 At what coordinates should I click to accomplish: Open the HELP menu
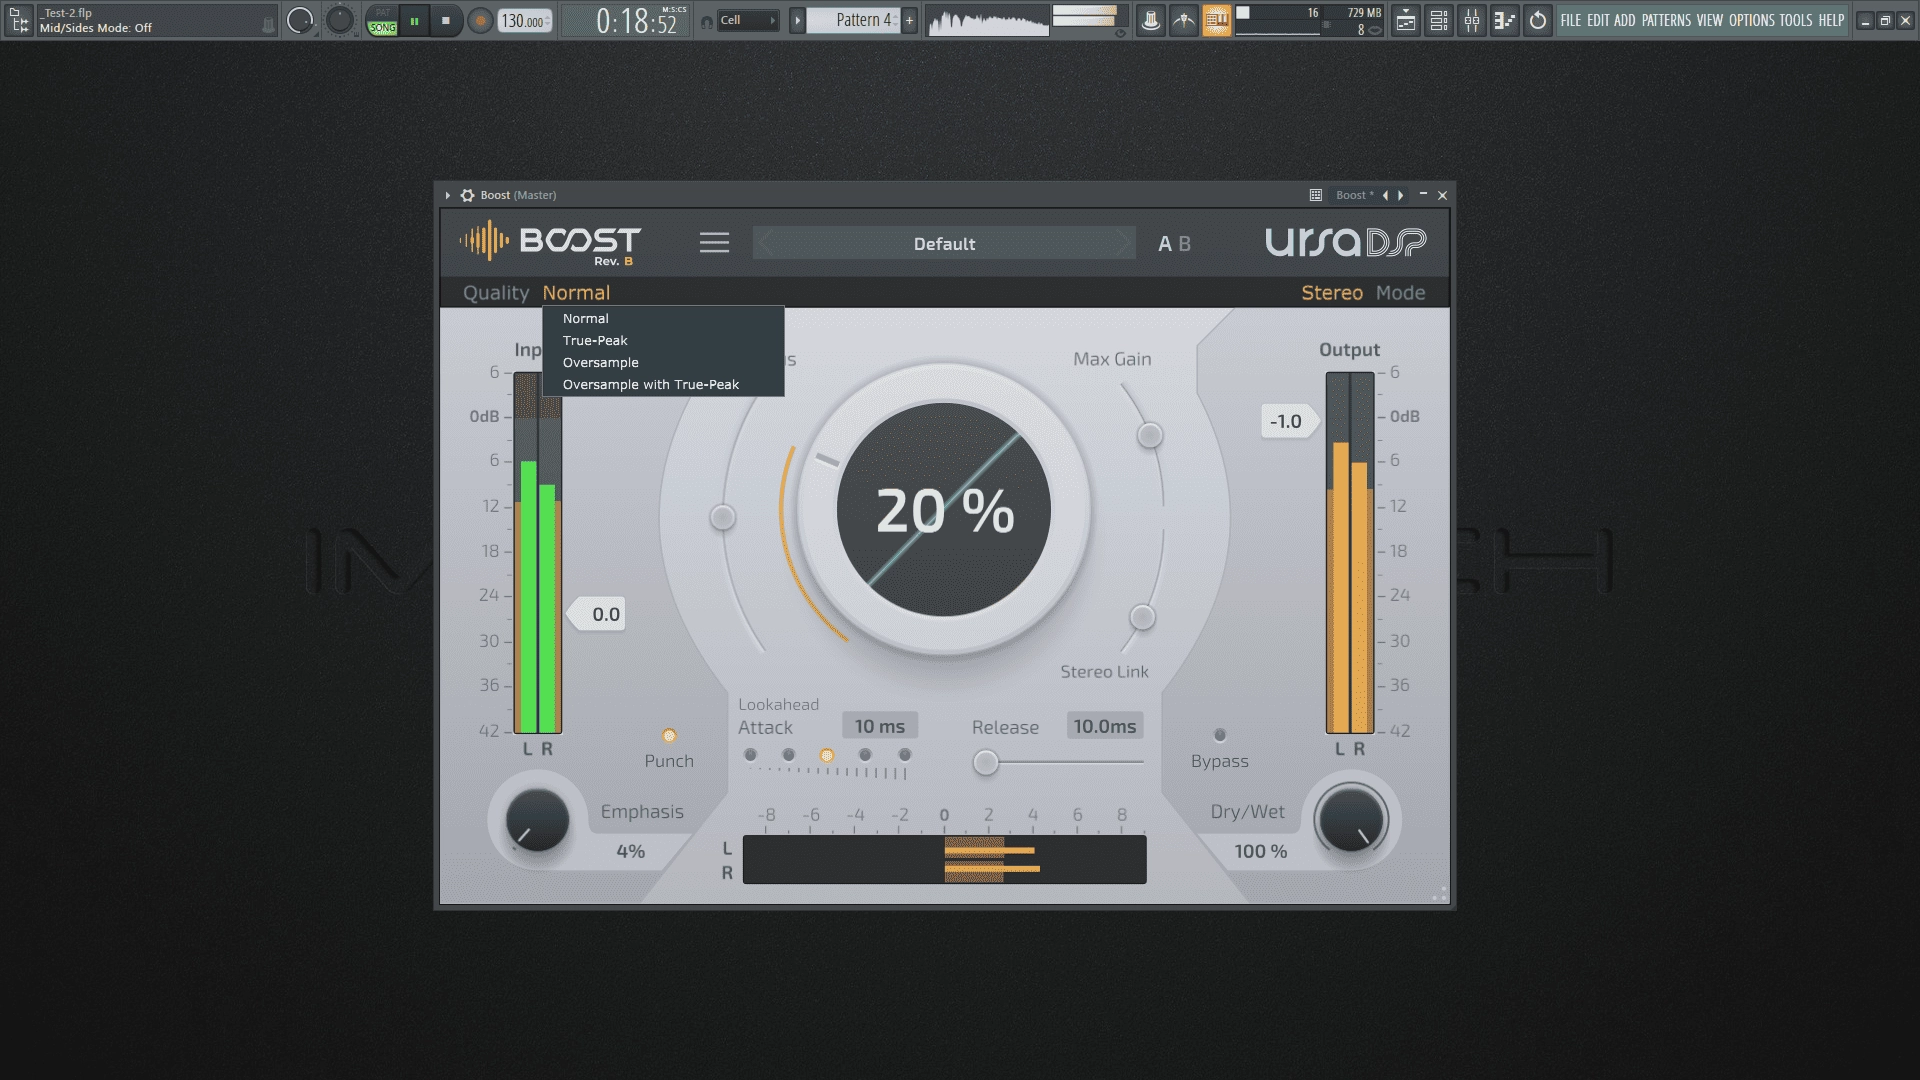coord(1831,20)
